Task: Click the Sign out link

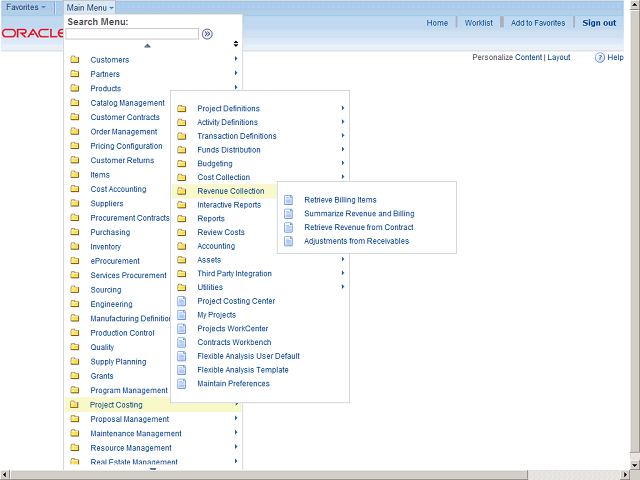Action: click(x=599, y=23)
